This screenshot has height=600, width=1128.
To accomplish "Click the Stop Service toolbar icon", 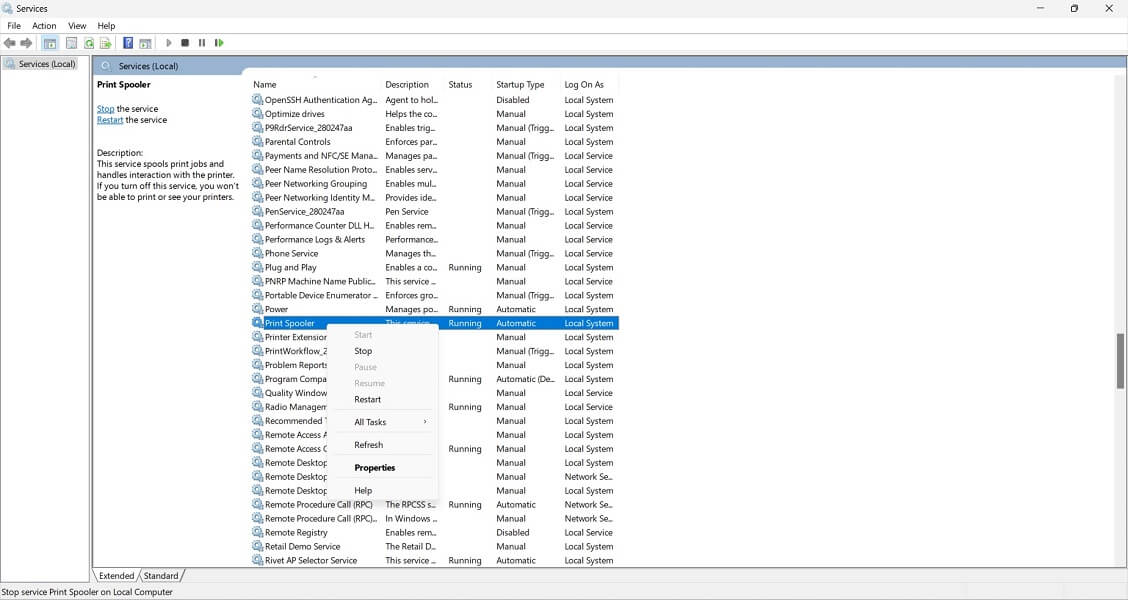I will (185, 42).
